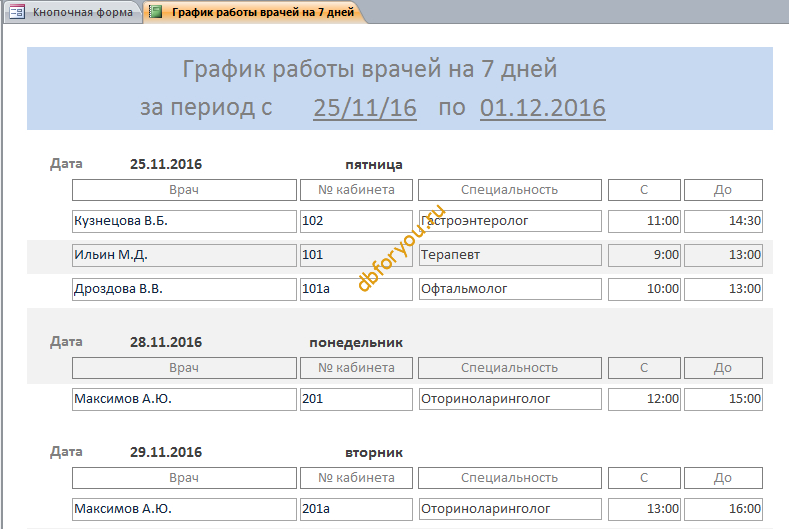Click the weekday label вторник
Screen dimensions: 789x529
[x=374, y=452]
